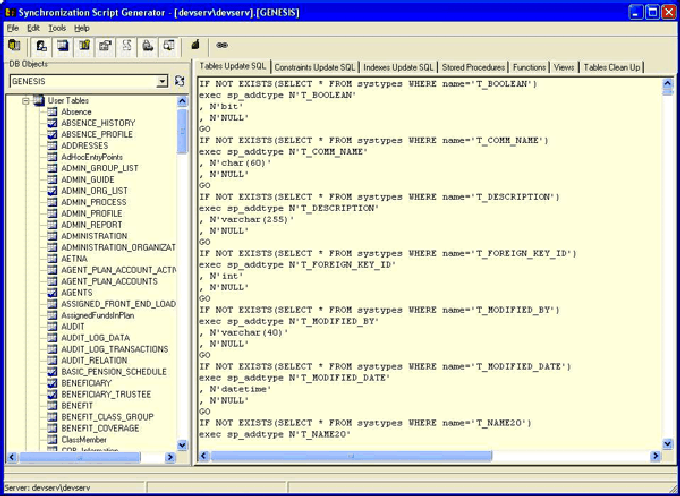
Task: Select the AUDIT_LOG_DATA tree row
Action: click(95, 338)
